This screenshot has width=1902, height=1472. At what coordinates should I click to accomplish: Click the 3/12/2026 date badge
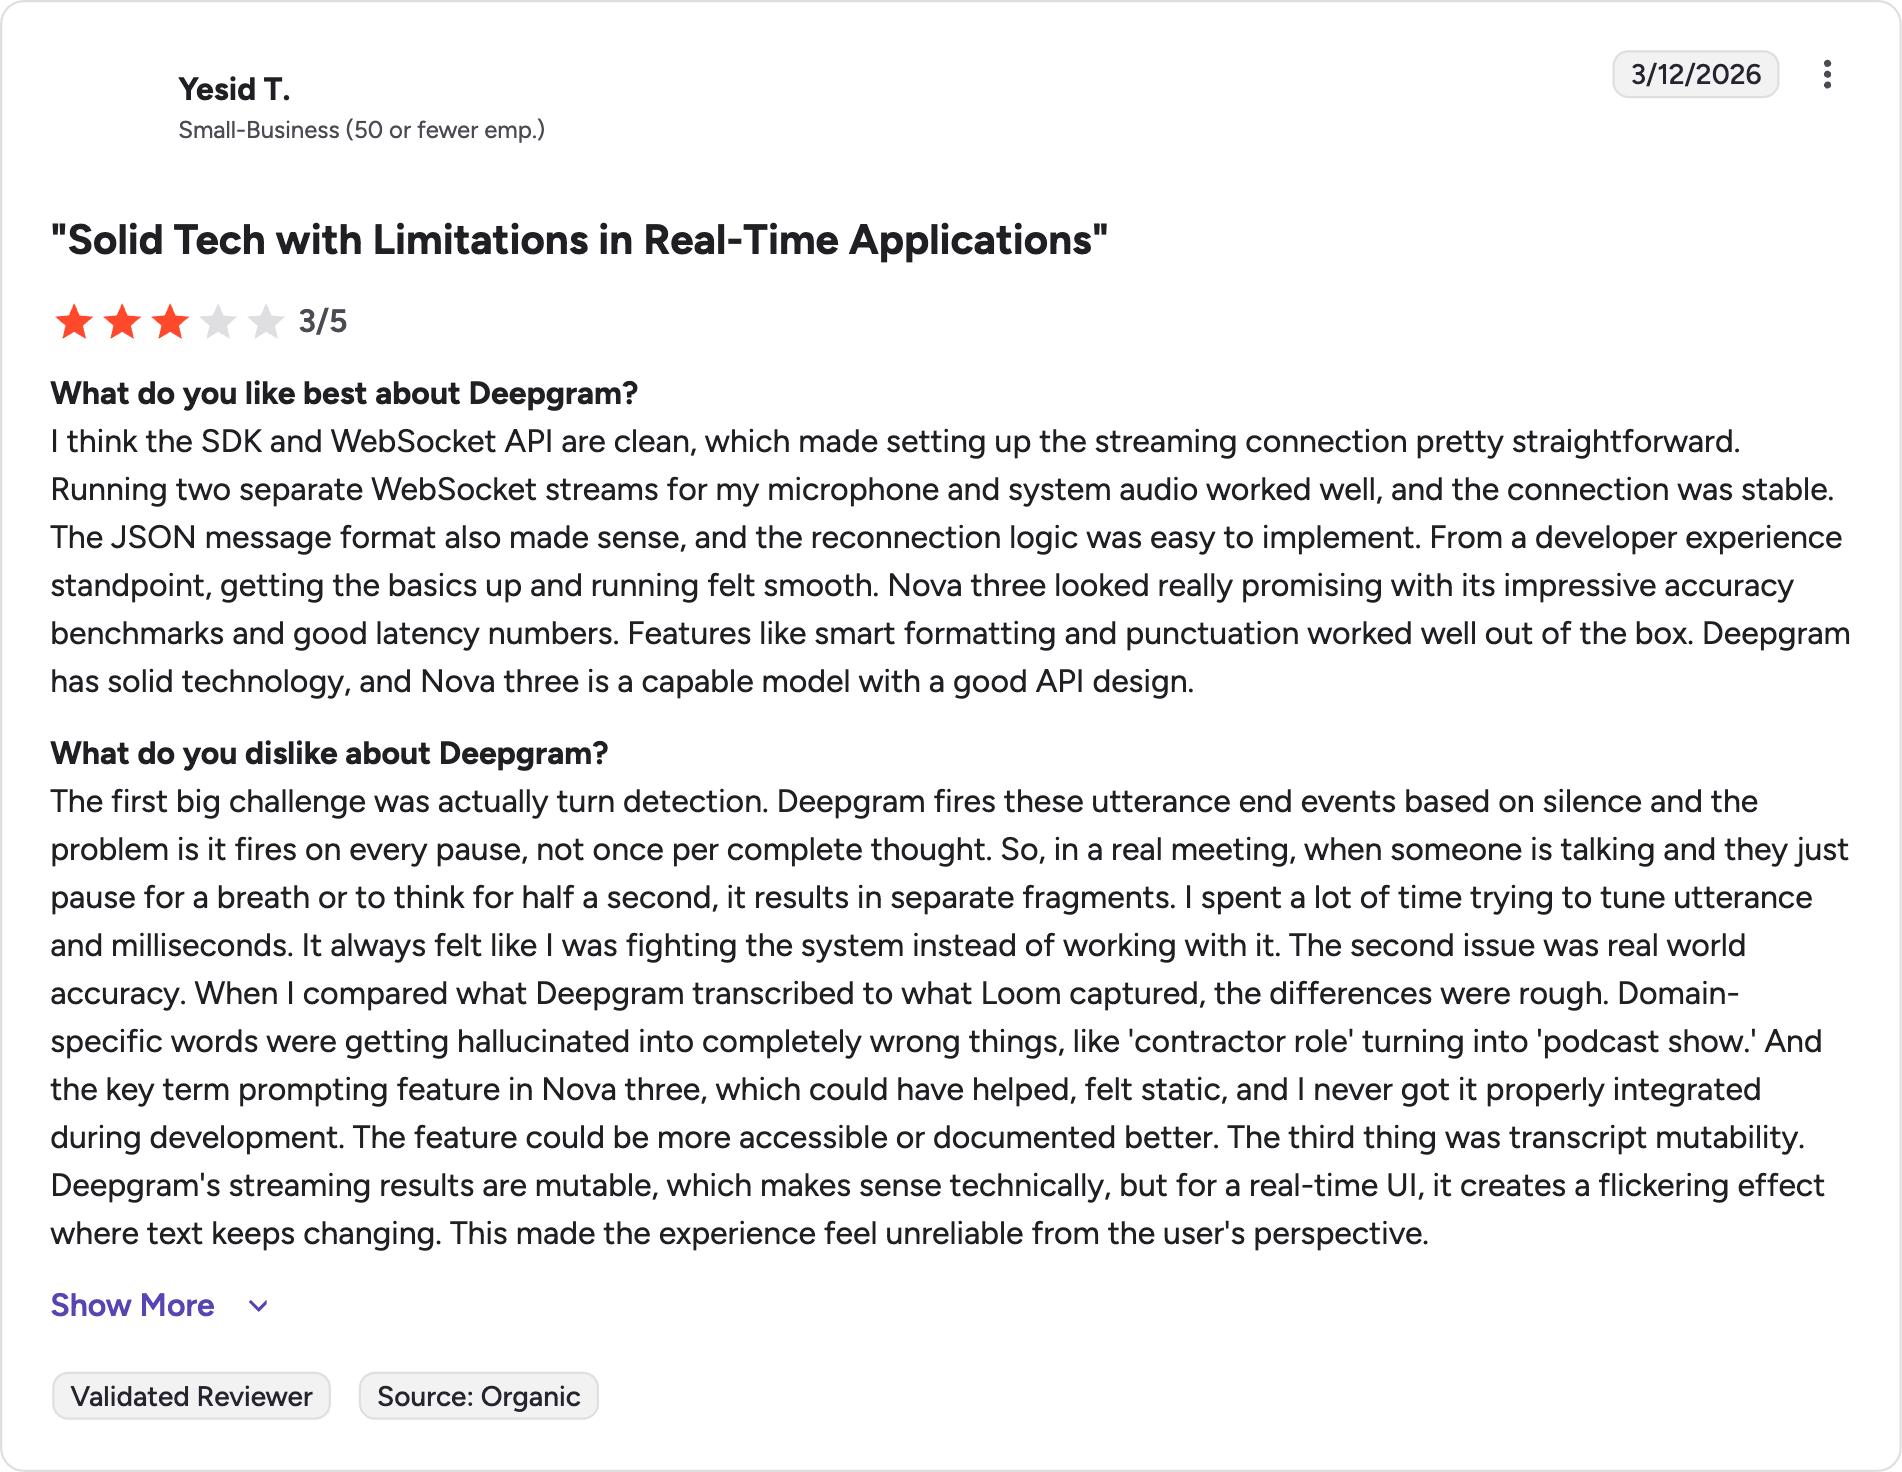coord(1695,74)
